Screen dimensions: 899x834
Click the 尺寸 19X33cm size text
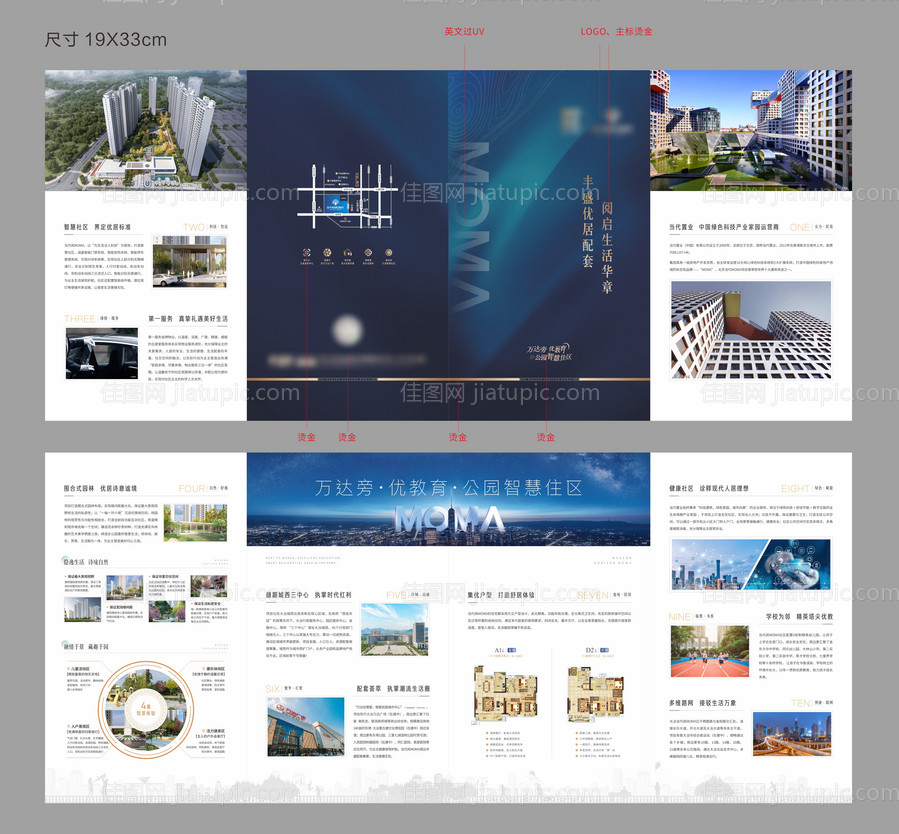point(106,40)
